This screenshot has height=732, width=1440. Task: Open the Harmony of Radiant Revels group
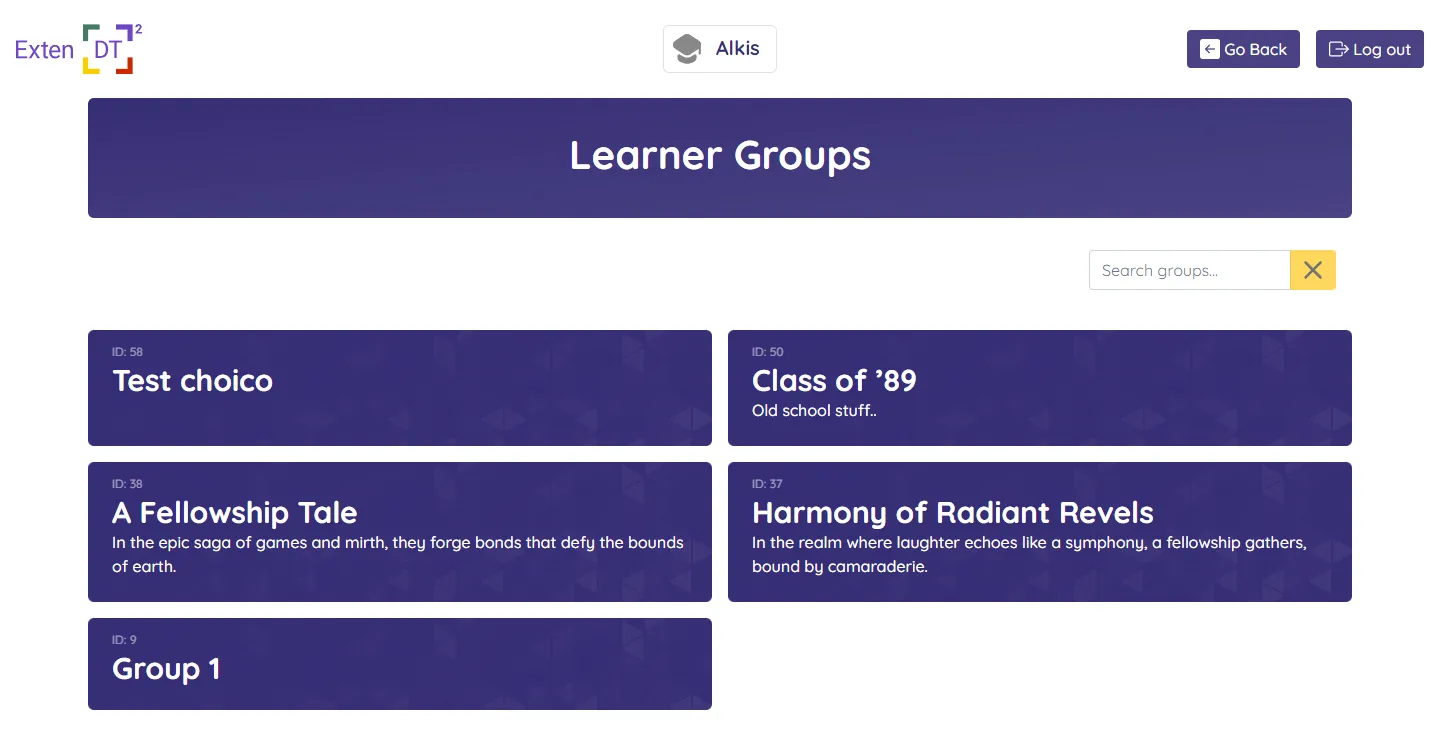[1040, 531]
